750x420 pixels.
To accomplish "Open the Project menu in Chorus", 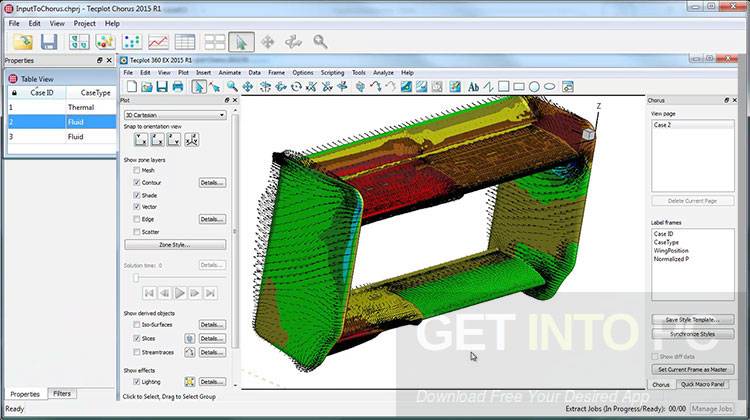I will tap(85, 23).
